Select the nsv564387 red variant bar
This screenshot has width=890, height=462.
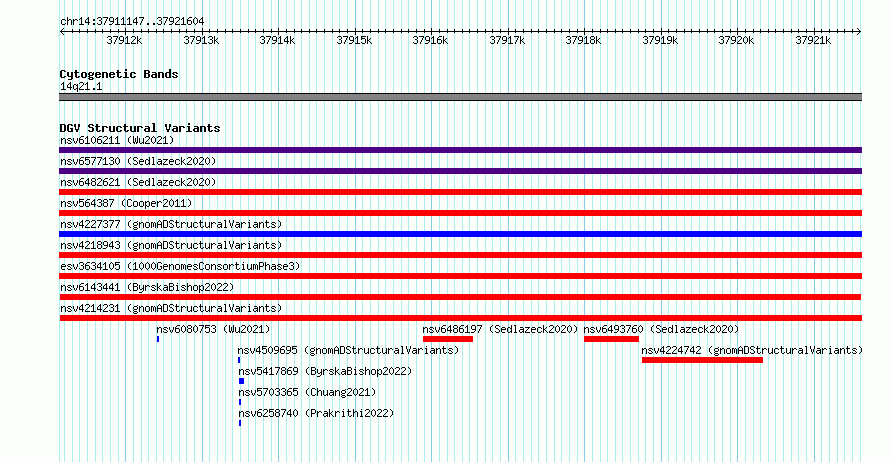point(460,213)
